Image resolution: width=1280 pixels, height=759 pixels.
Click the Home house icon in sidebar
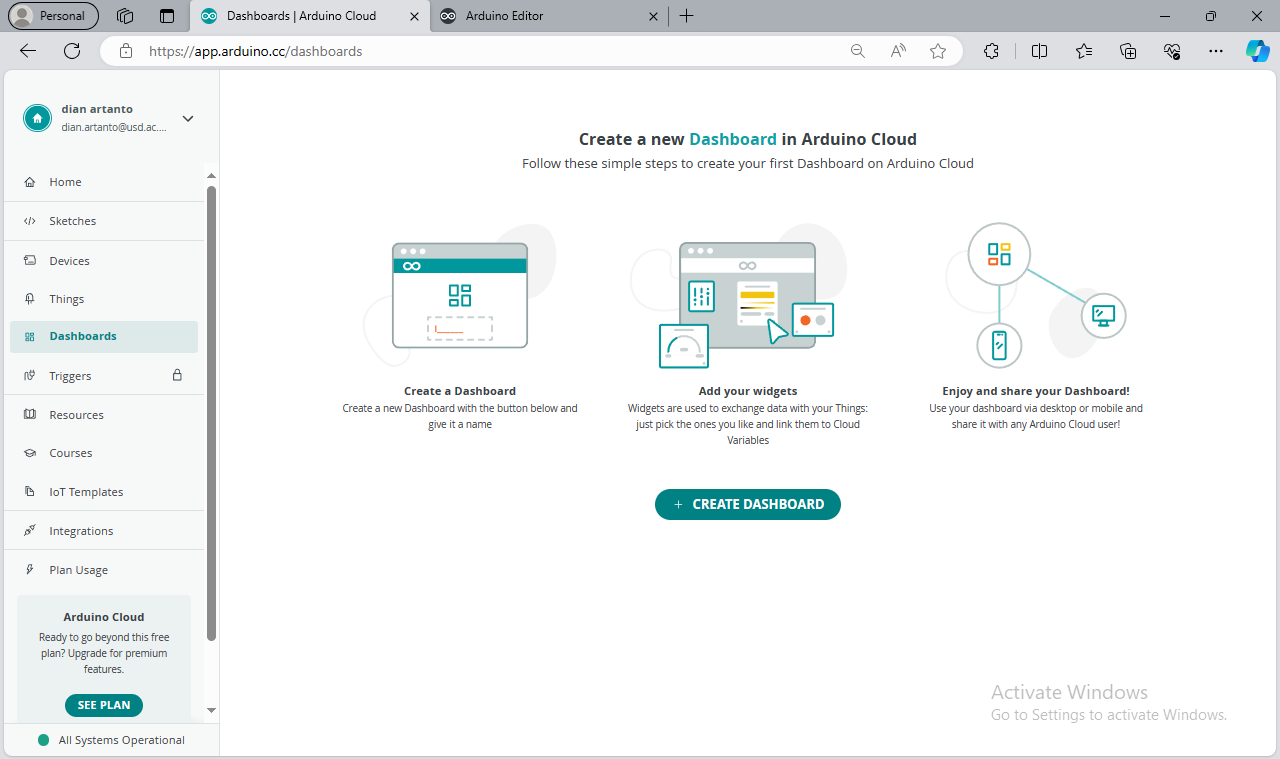pos(30,182)
